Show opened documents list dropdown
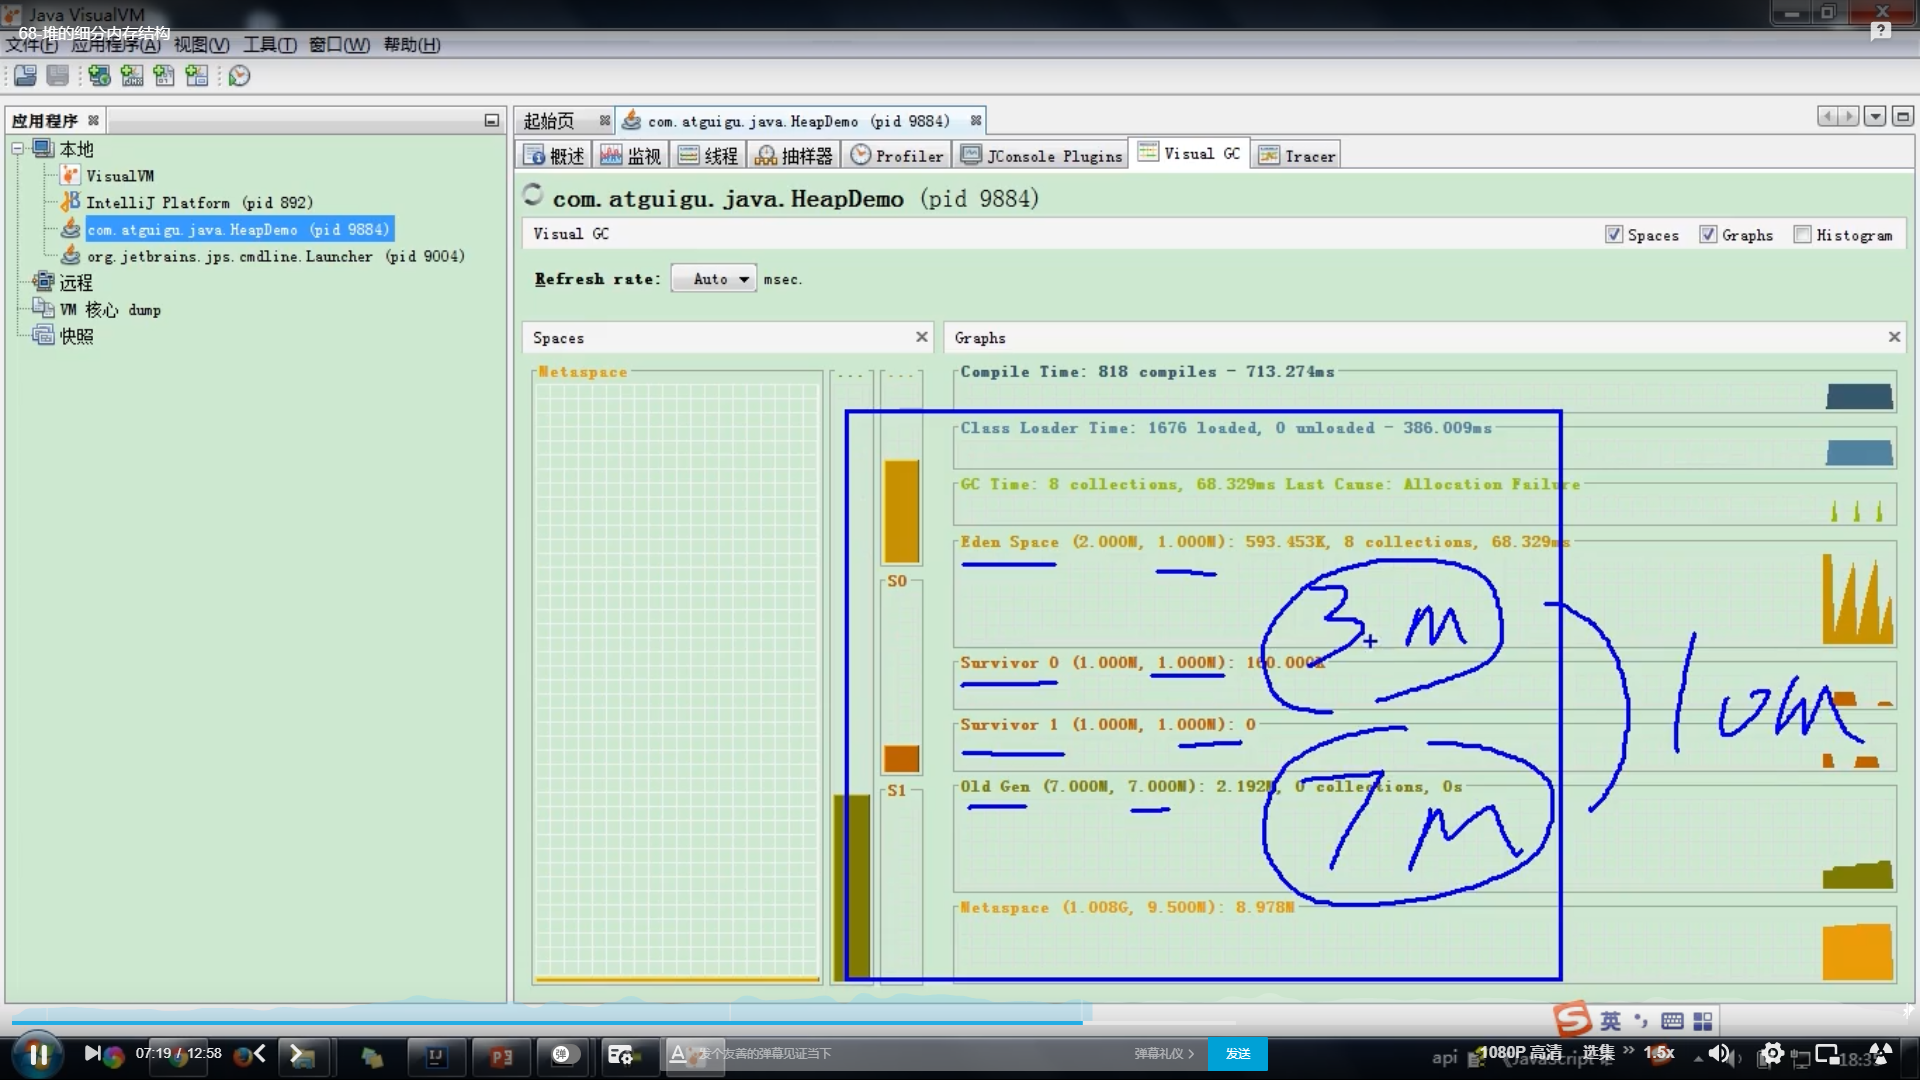1920x1080 pixels. point(1875,117)
